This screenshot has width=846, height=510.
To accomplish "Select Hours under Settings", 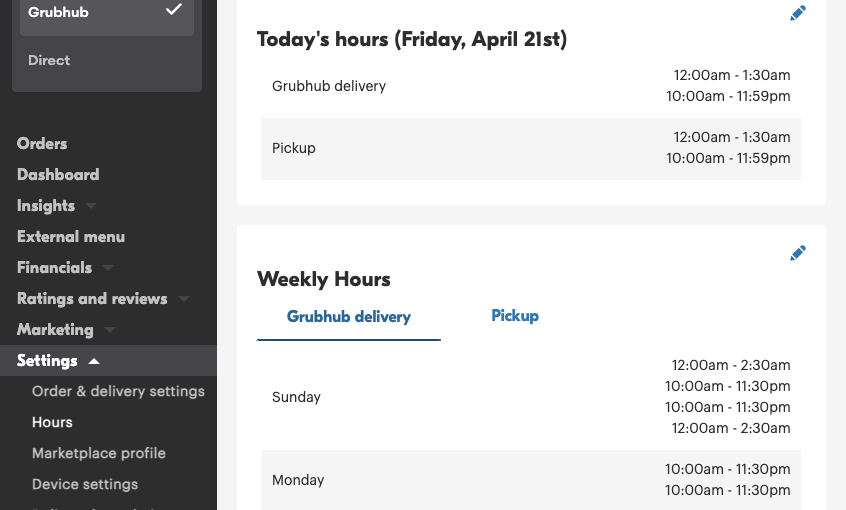I will click(52, 422).
